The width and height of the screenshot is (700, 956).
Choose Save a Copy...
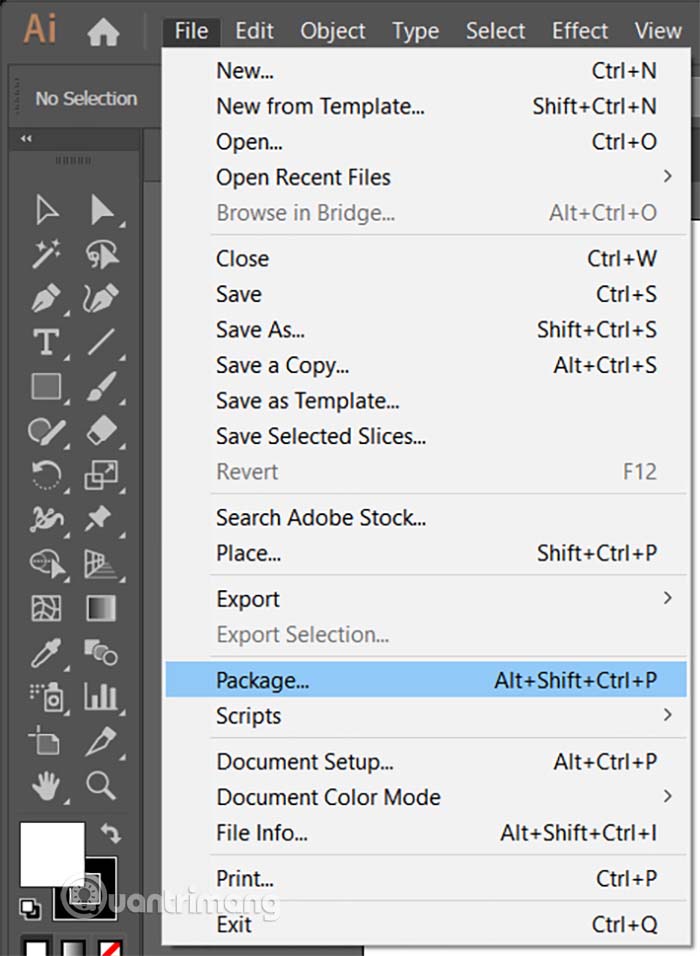[426, 365]
